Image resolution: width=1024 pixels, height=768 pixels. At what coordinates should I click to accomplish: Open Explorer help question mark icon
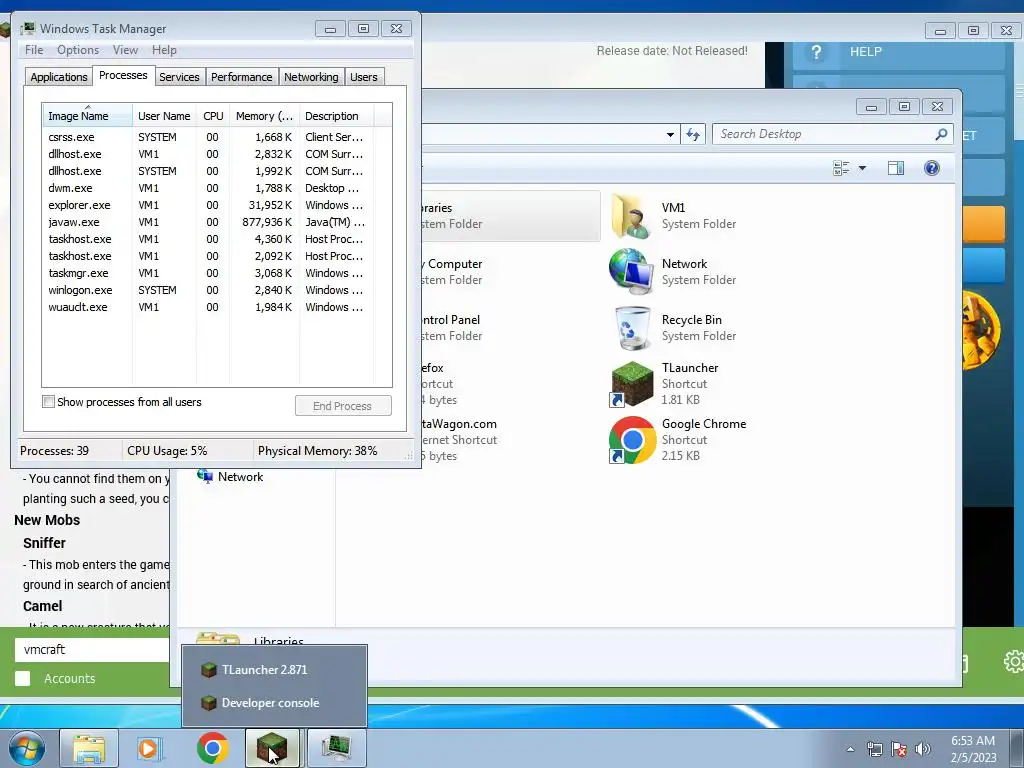click(x=932, y=168)
